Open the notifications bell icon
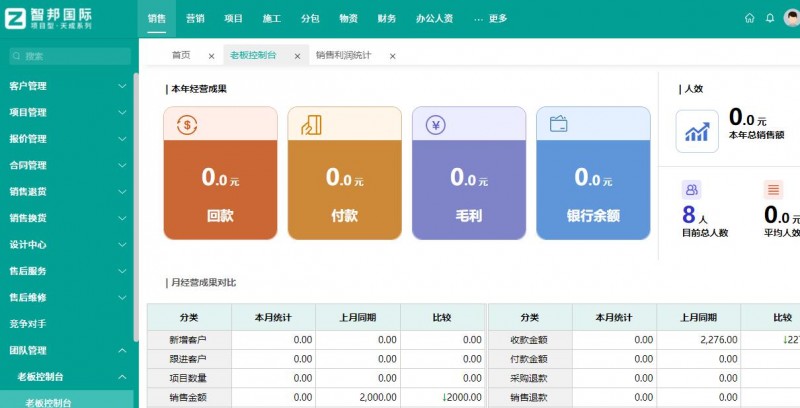Image resolution: width=800 pixels, height=408 pixels. pyautogui.click(x=770, y=18)
